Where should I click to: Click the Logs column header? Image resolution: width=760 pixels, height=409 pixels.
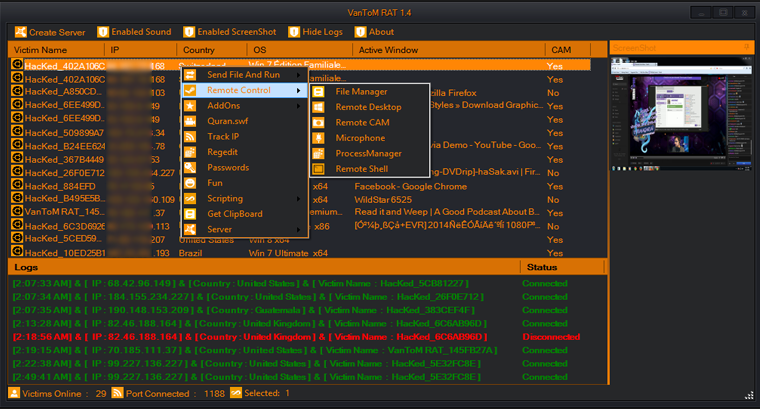point(264,267)
